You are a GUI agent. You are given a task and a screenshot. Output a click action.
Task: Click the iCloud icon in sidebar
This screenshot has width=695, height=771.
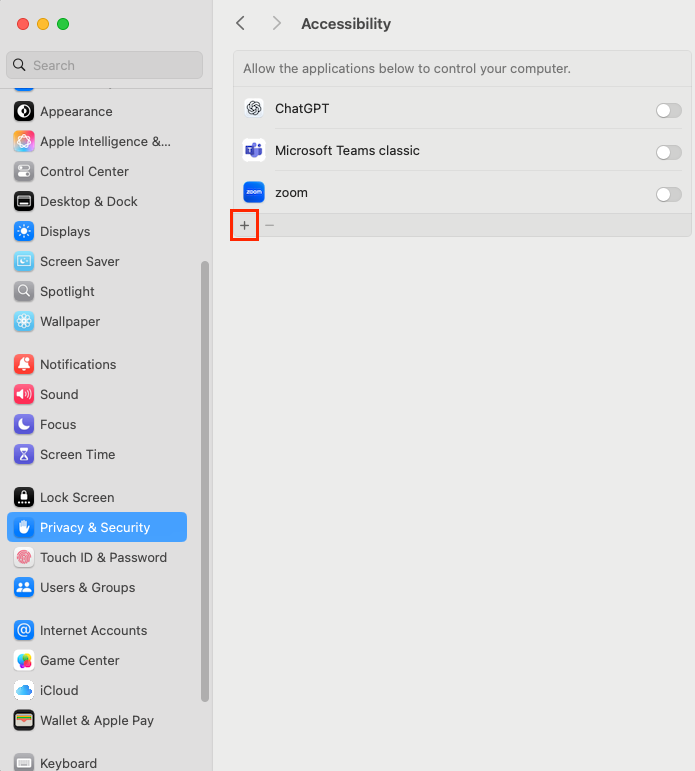click(24, 691)
